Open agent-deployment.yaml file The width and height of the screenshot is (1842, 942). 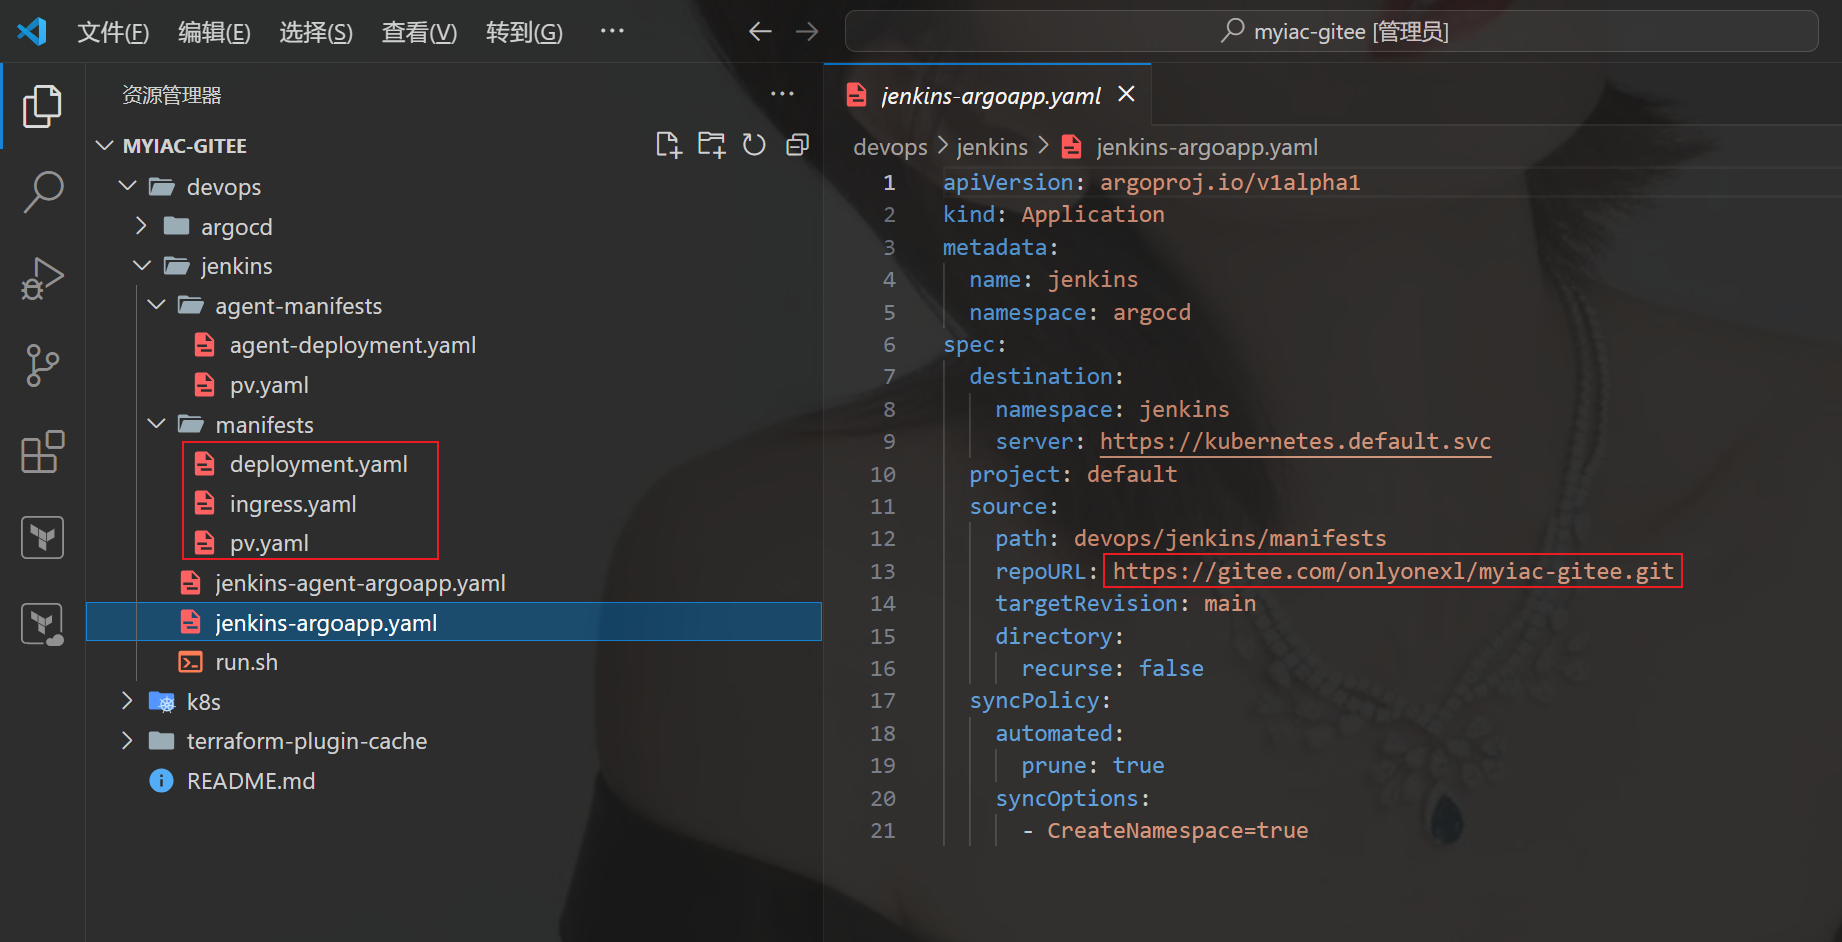tap(353, 345)
